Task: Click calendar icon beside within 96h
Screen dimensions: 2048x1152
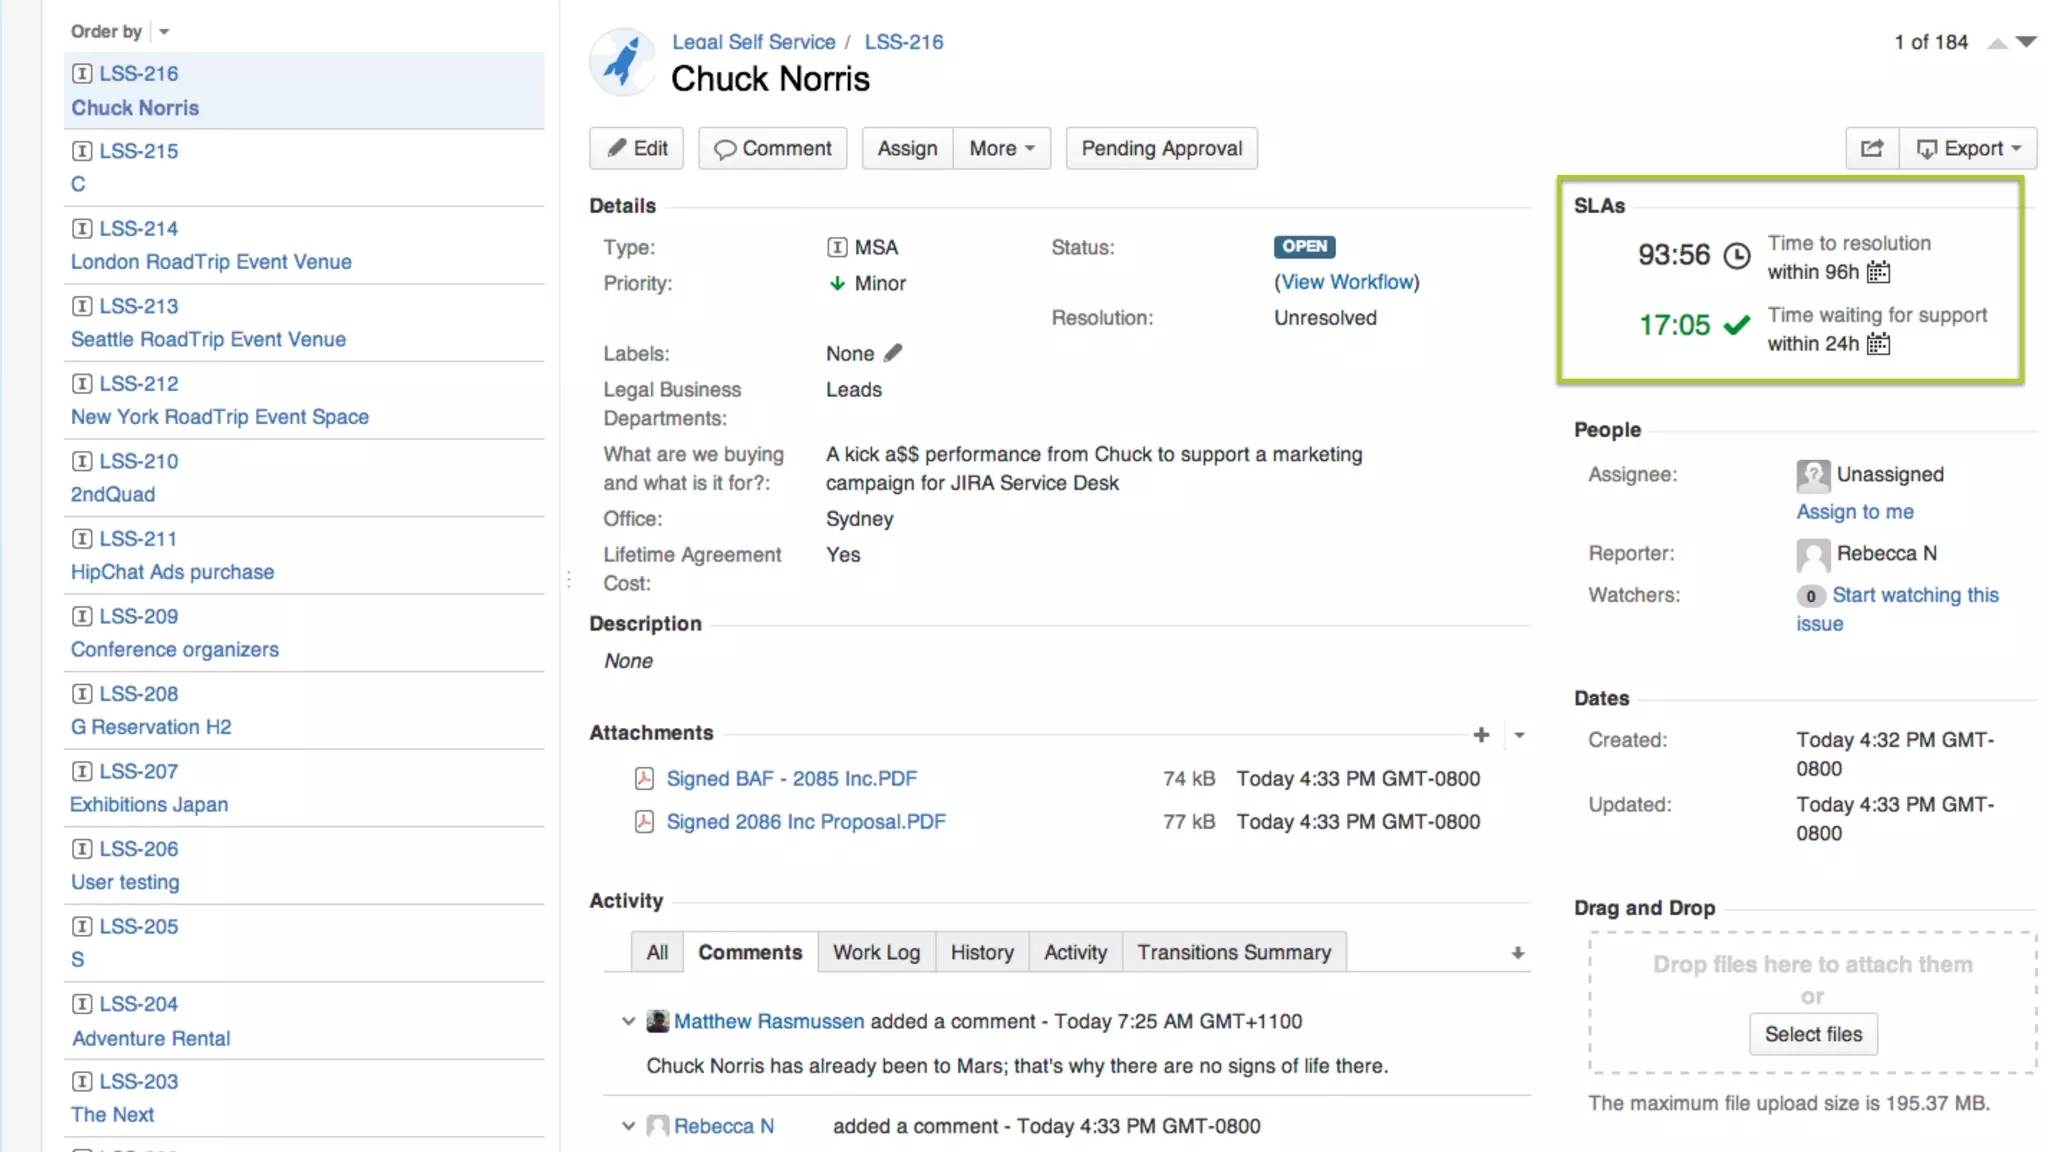Action: [1878, 272]
